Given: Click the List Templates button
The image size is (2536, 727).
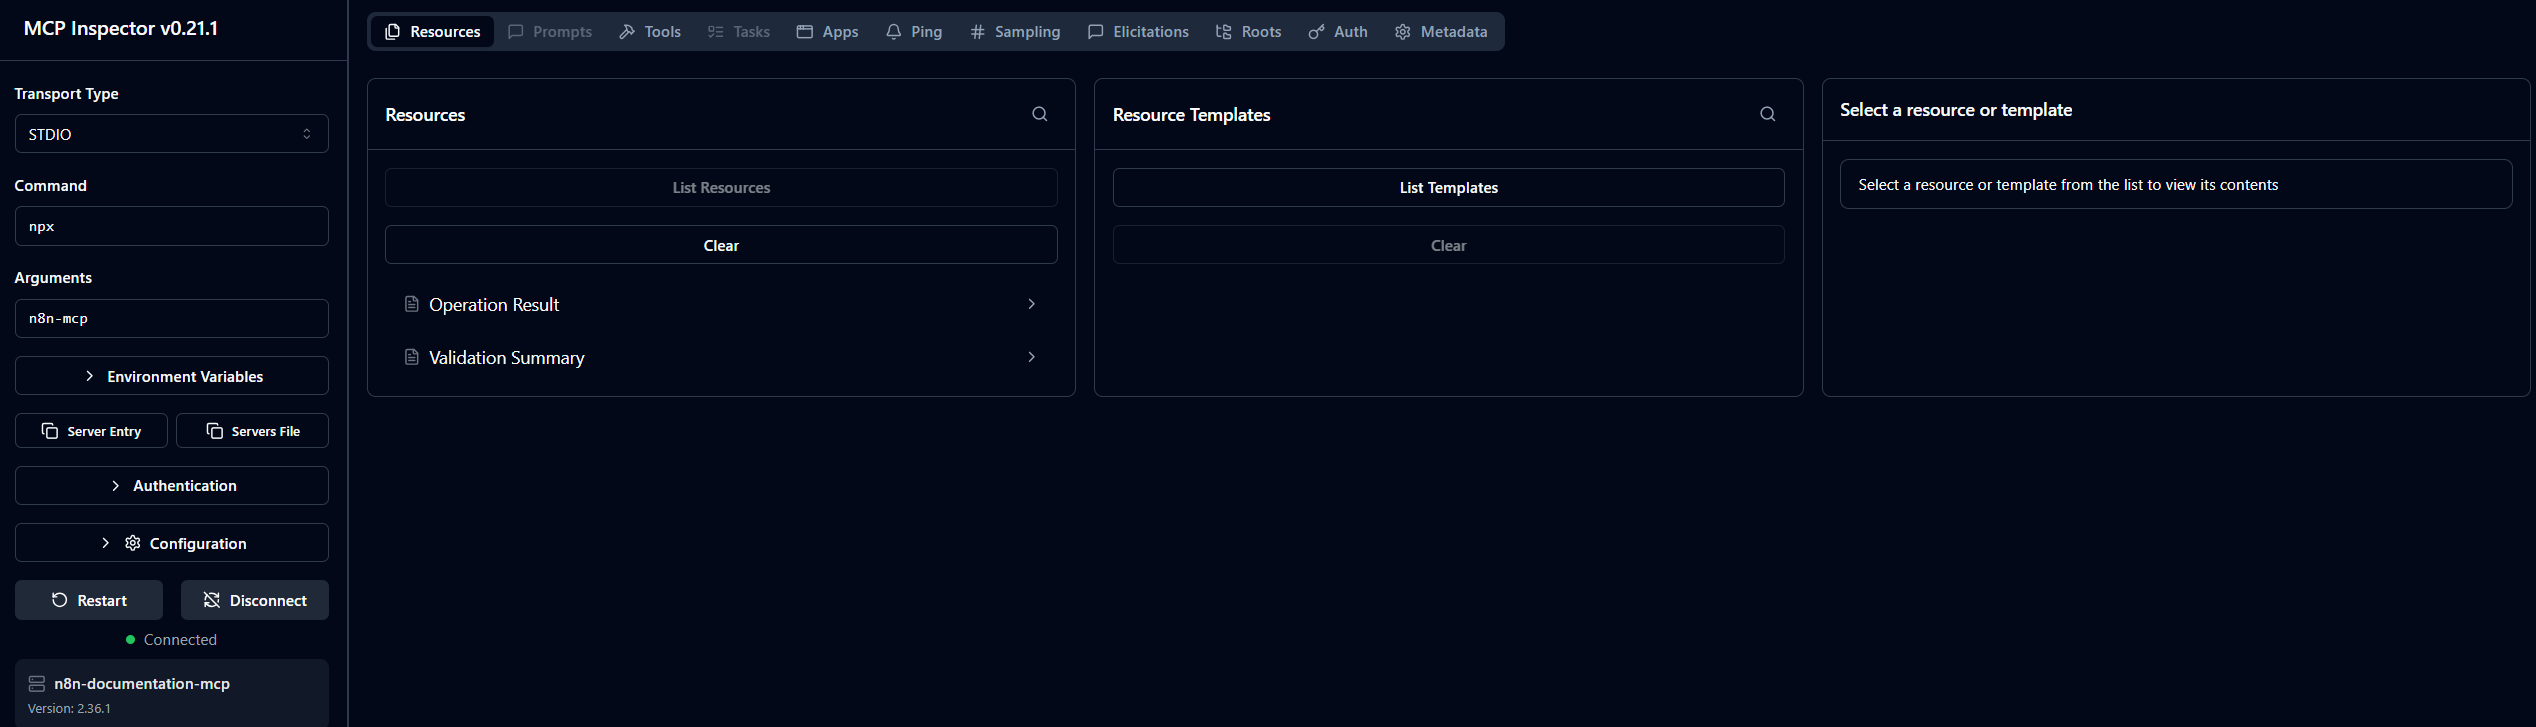Looking at the screenshot, I should (1448, 188).
